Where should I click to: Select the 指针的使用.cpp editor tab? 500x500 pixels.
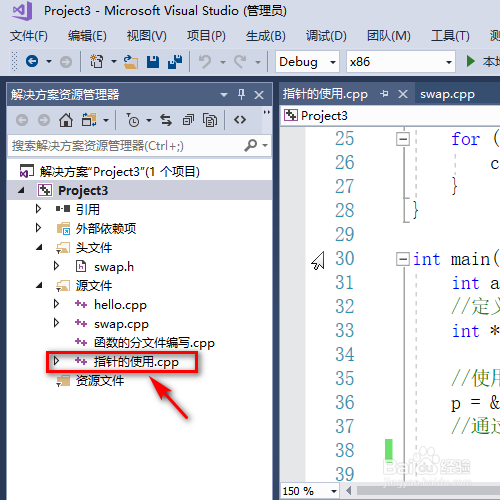coord(325,95)
